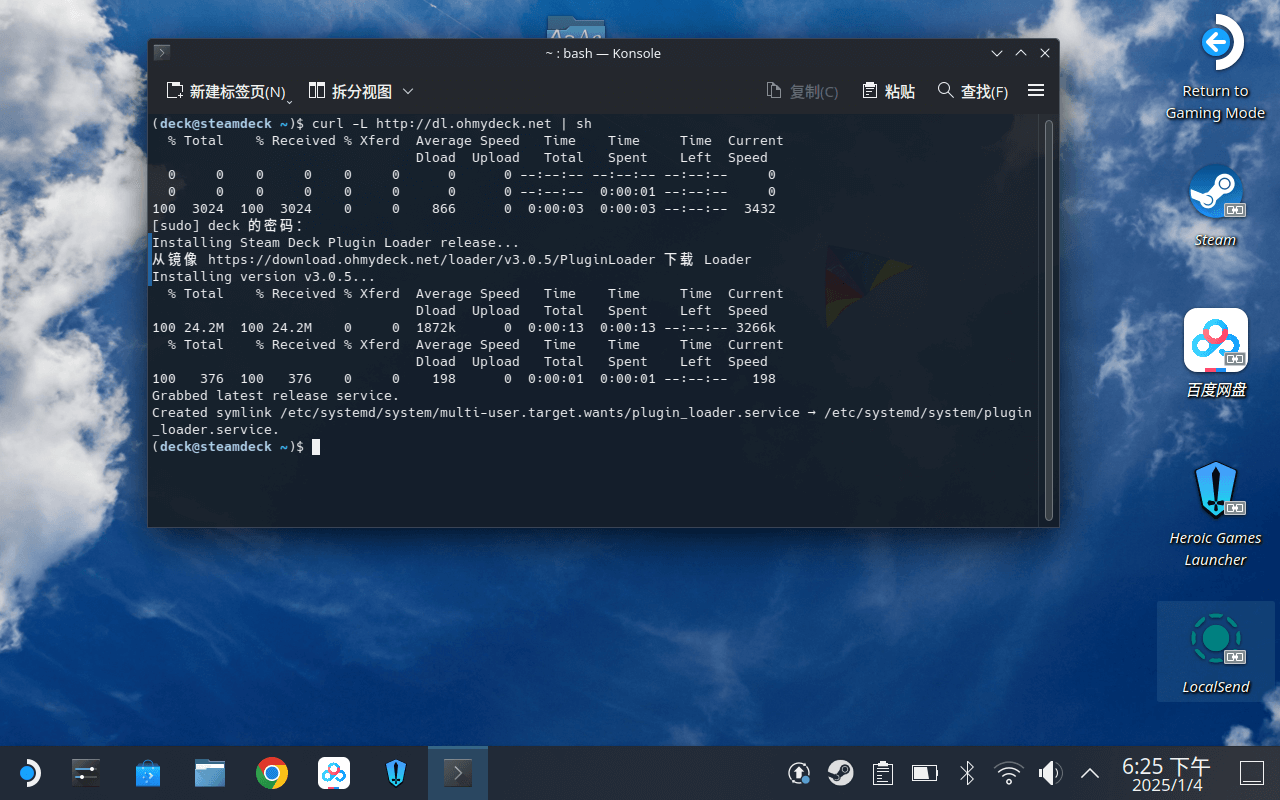Image resolution: width=1280 pixels, height=800 pixels.
Task: Open the Heroic Games Launcher desktop icon
Action: 1215,490
